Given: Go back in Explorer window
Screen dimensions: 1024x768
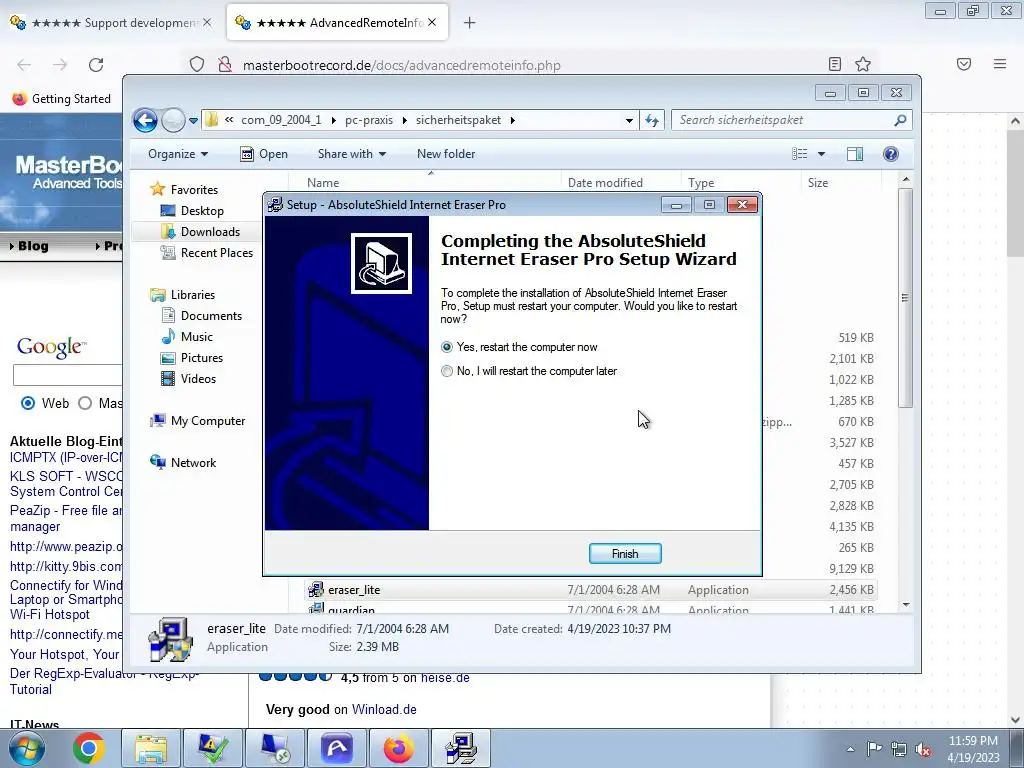Looking at the screenshot, I should tap(145, 120).
